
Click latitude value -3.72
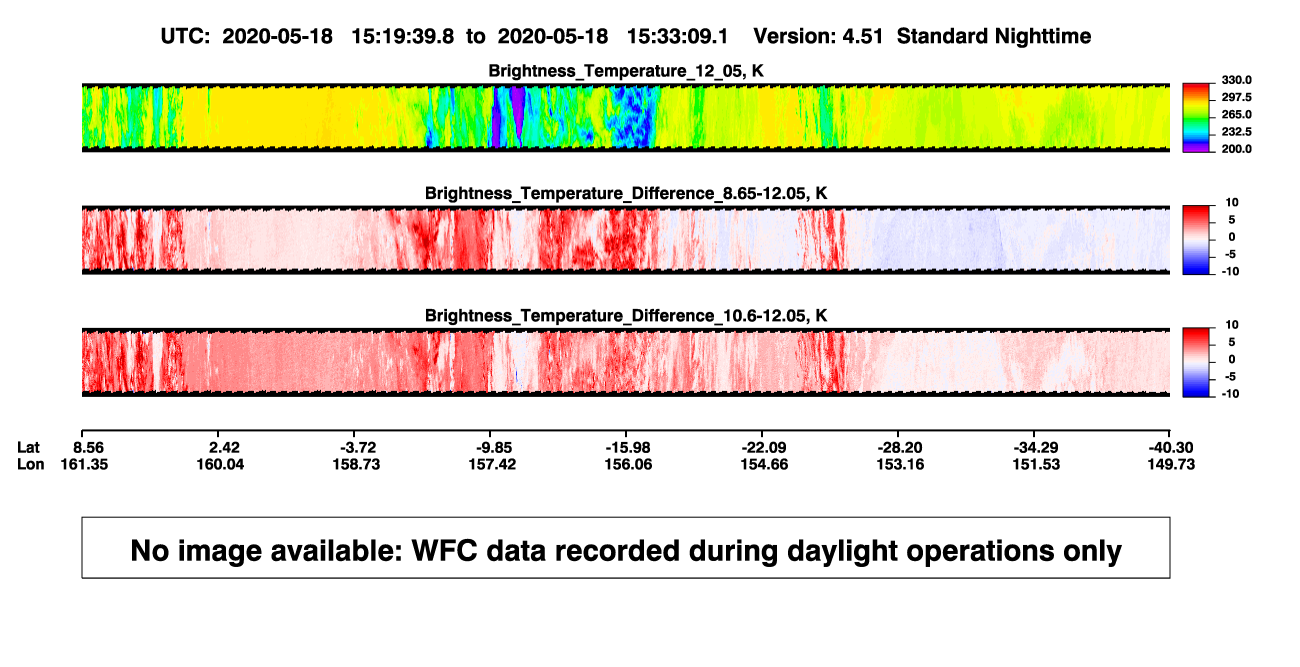pos(358,446)
